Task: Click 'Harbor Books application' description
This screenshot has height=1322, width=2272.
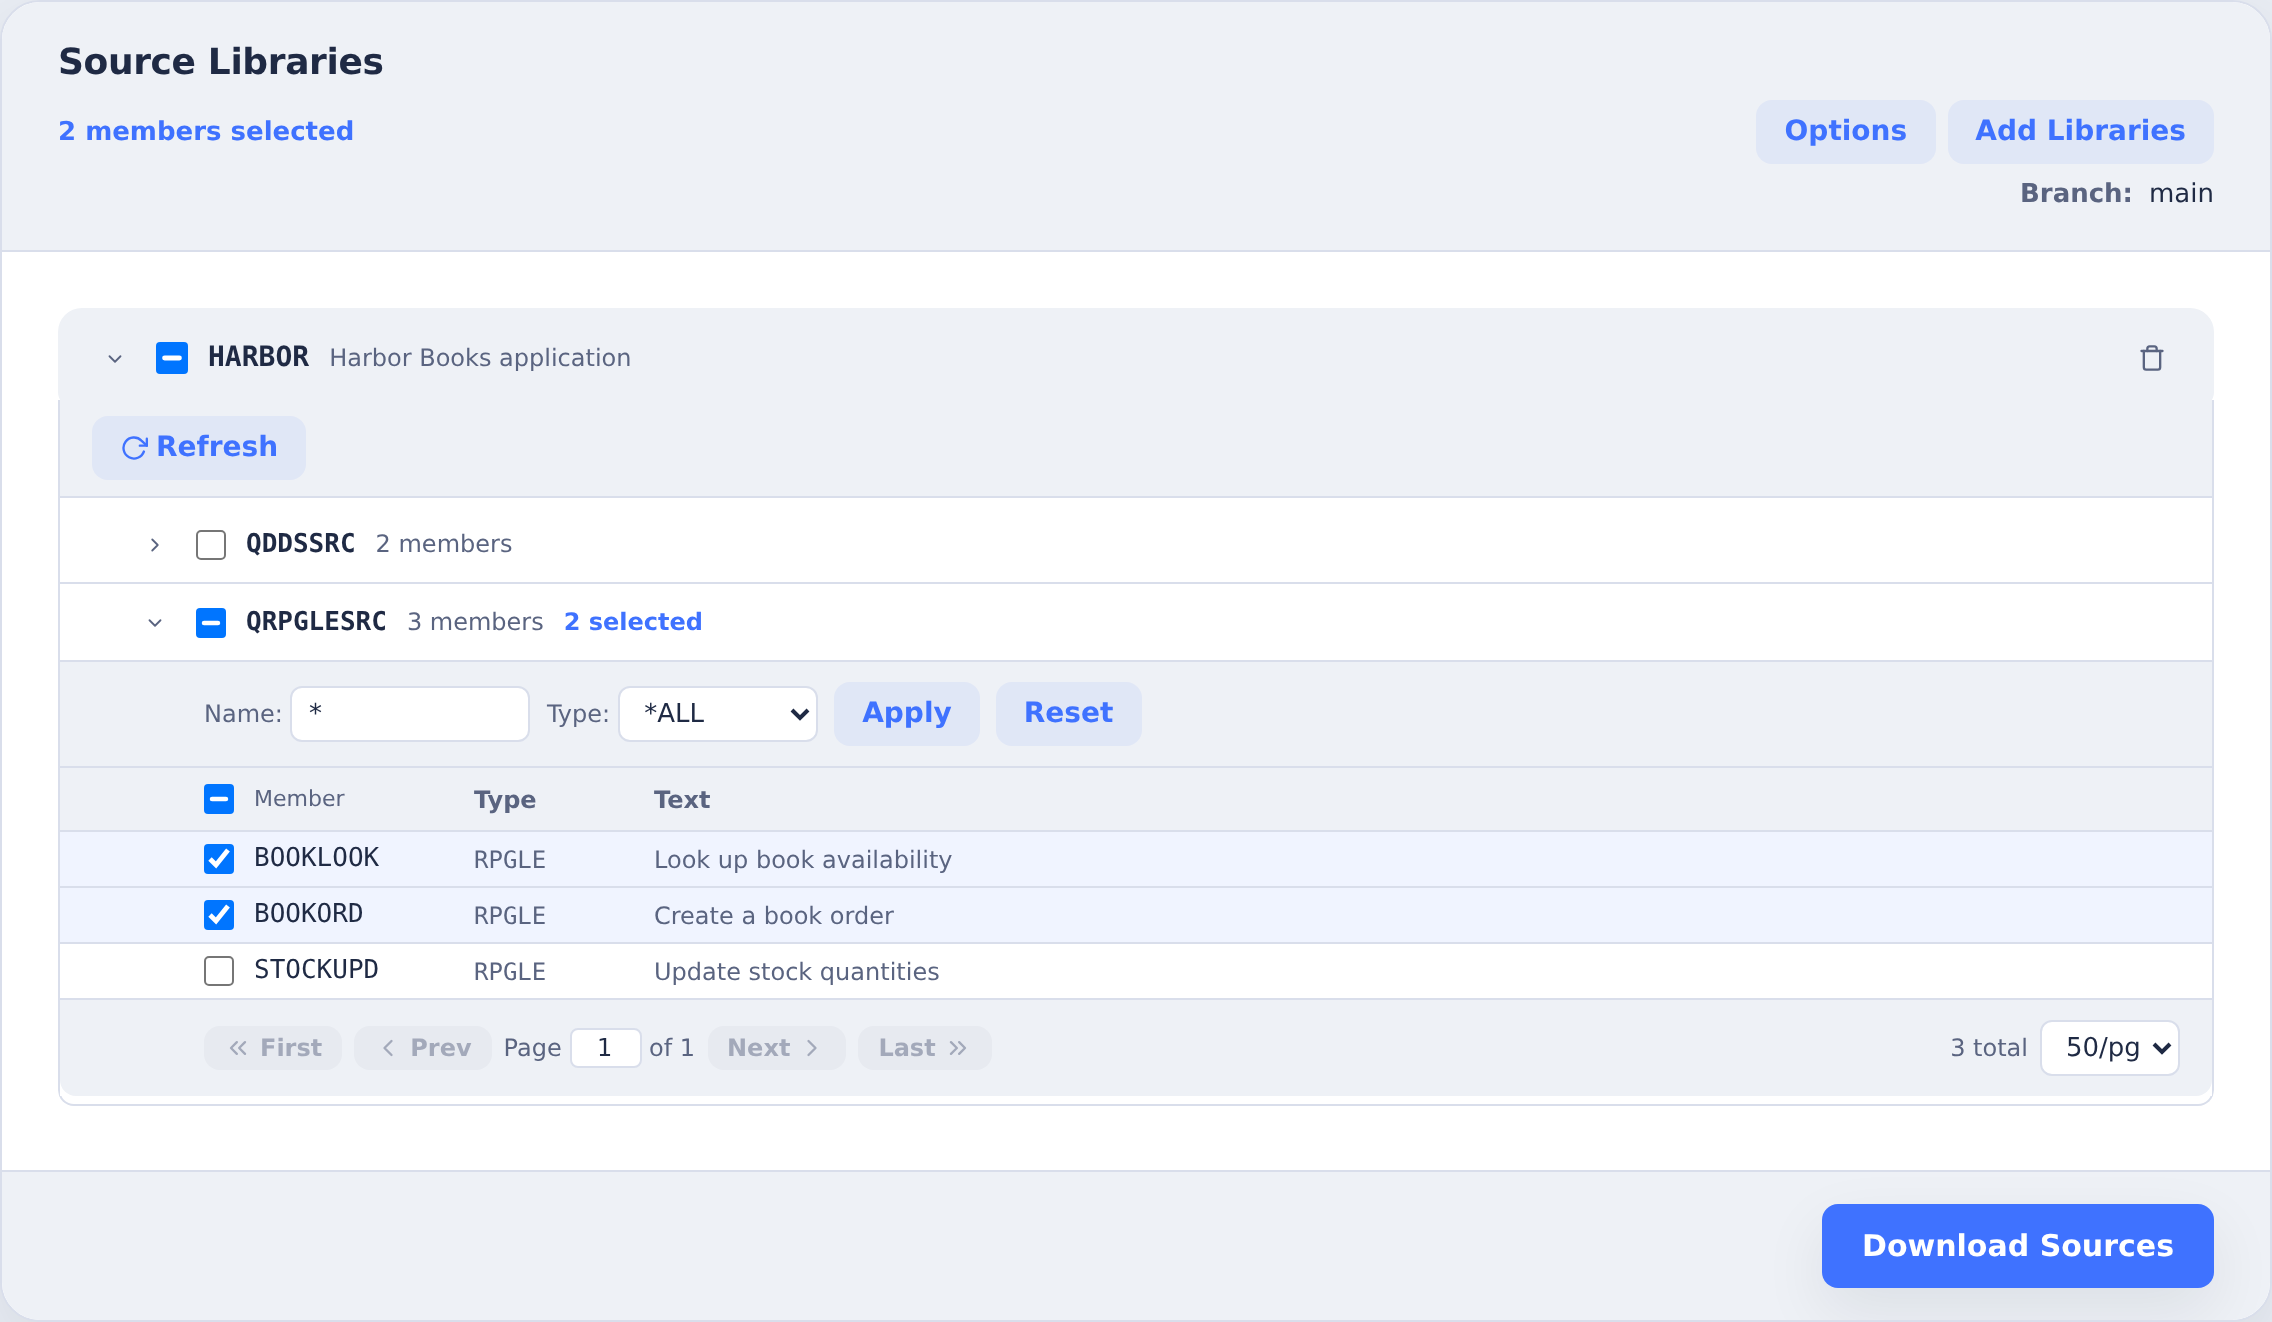Action: [480, 358]
